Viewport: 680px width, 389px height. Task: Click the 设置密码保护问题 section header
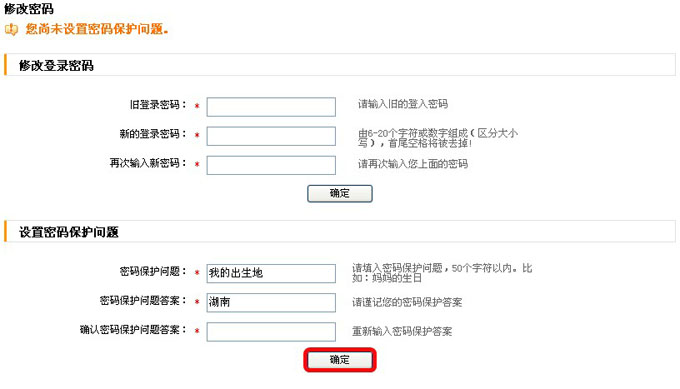tap(69, 232)
